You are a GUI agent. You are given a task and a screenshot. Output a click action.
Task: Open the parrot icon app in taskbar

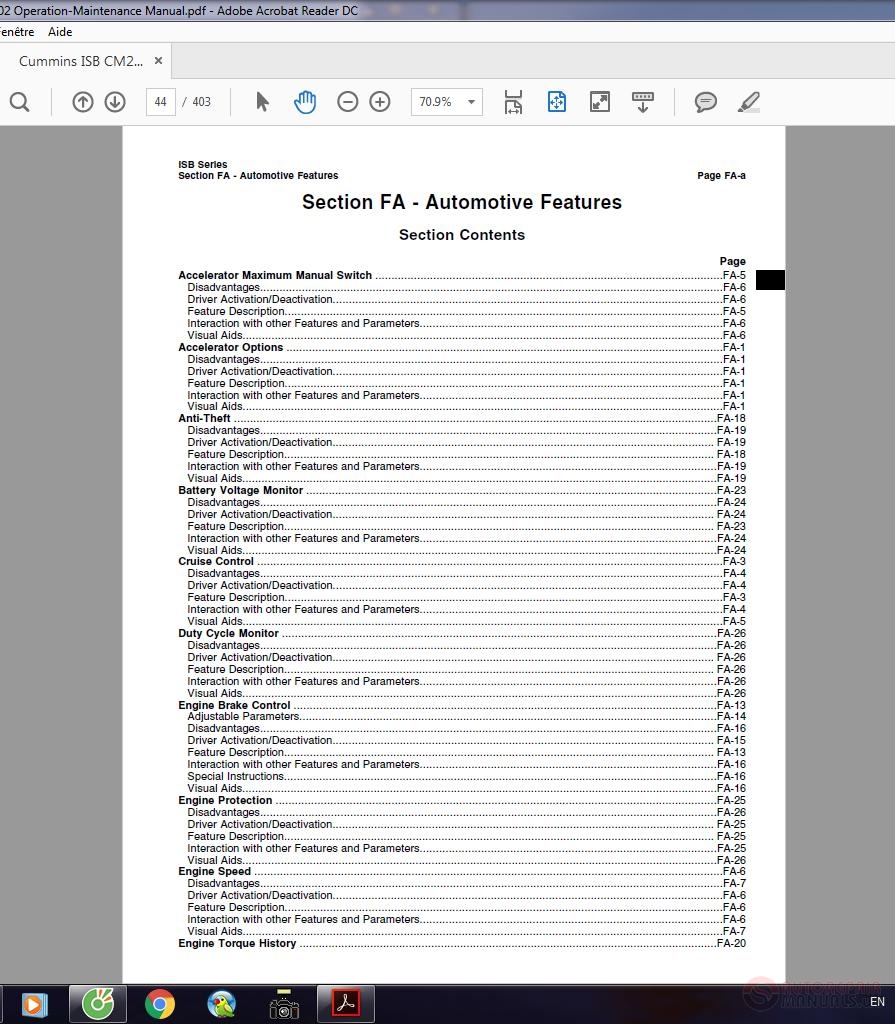click(x=221, y=1004)
